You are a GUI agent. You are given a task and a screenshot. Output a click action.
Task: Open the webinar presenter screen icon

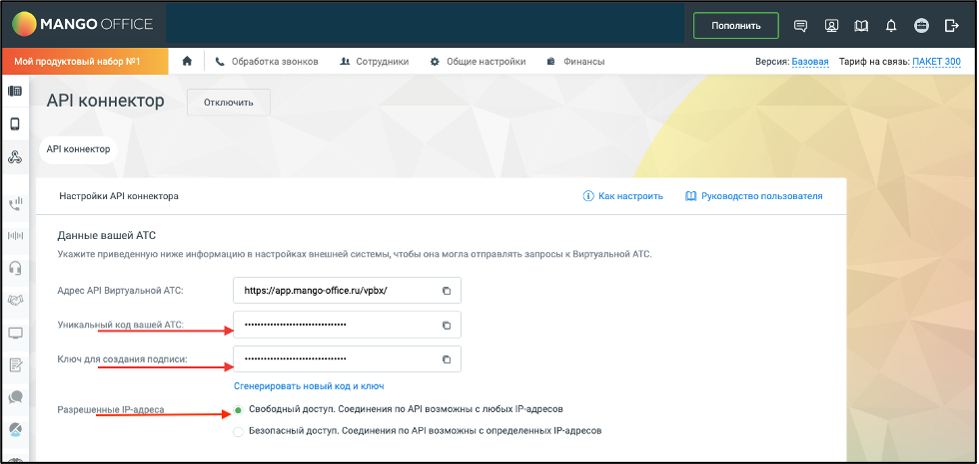(831, 26)
